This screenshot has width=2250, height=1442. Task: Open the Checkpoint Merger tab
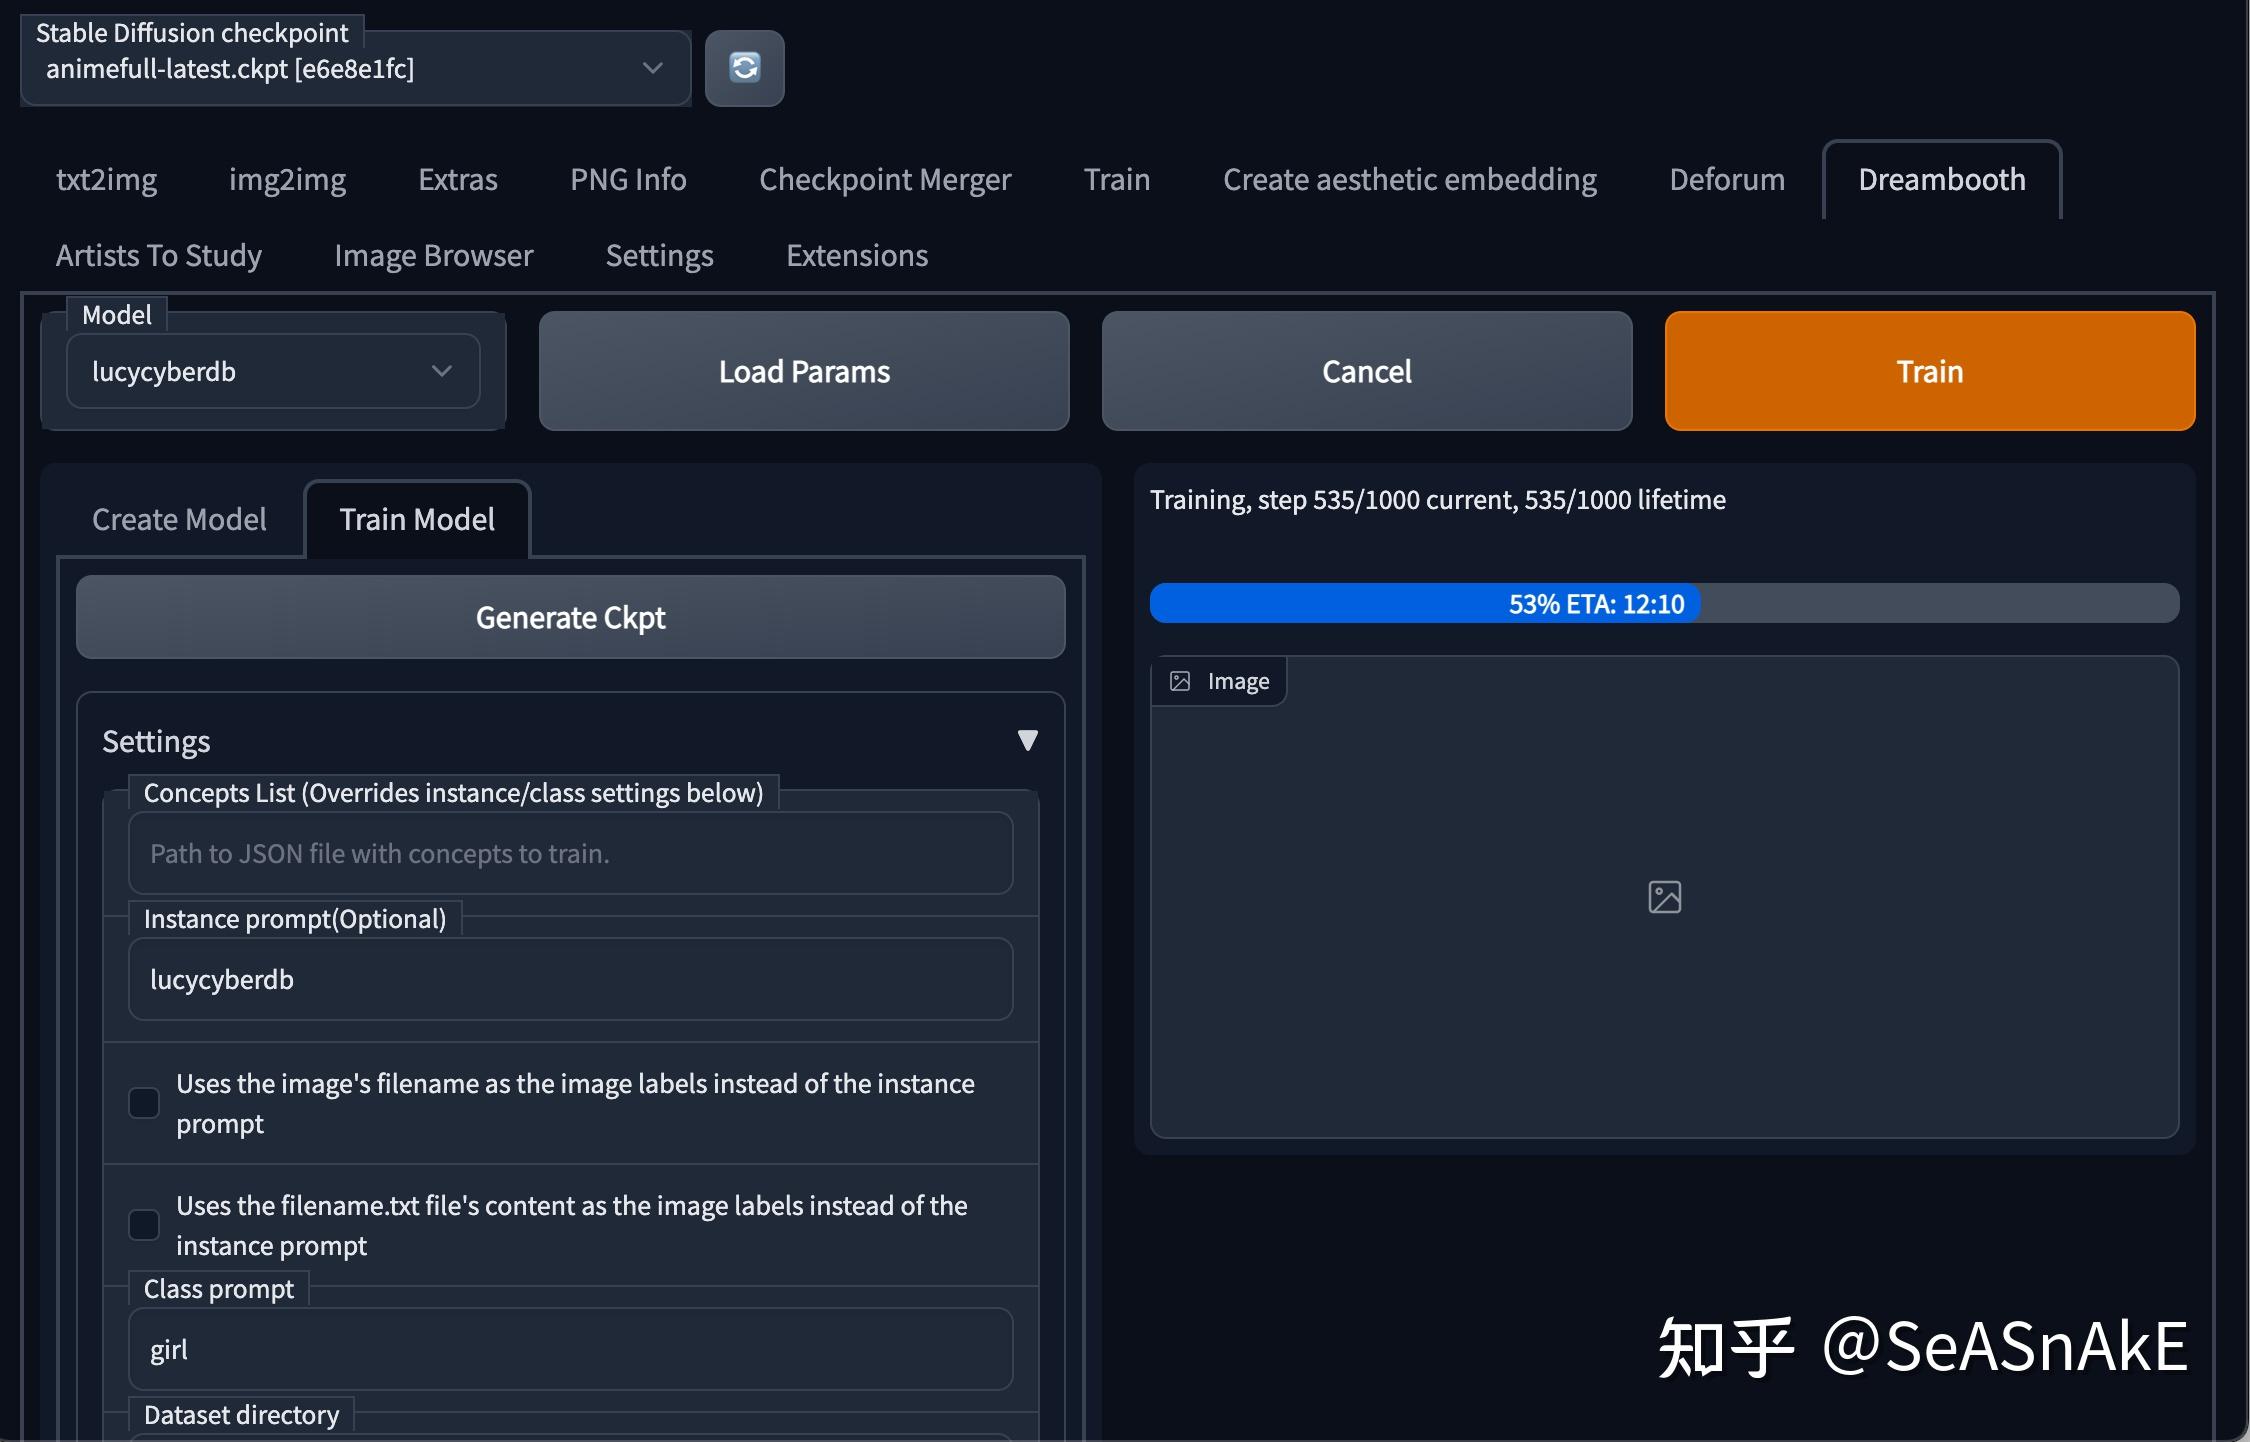(884, 180)
